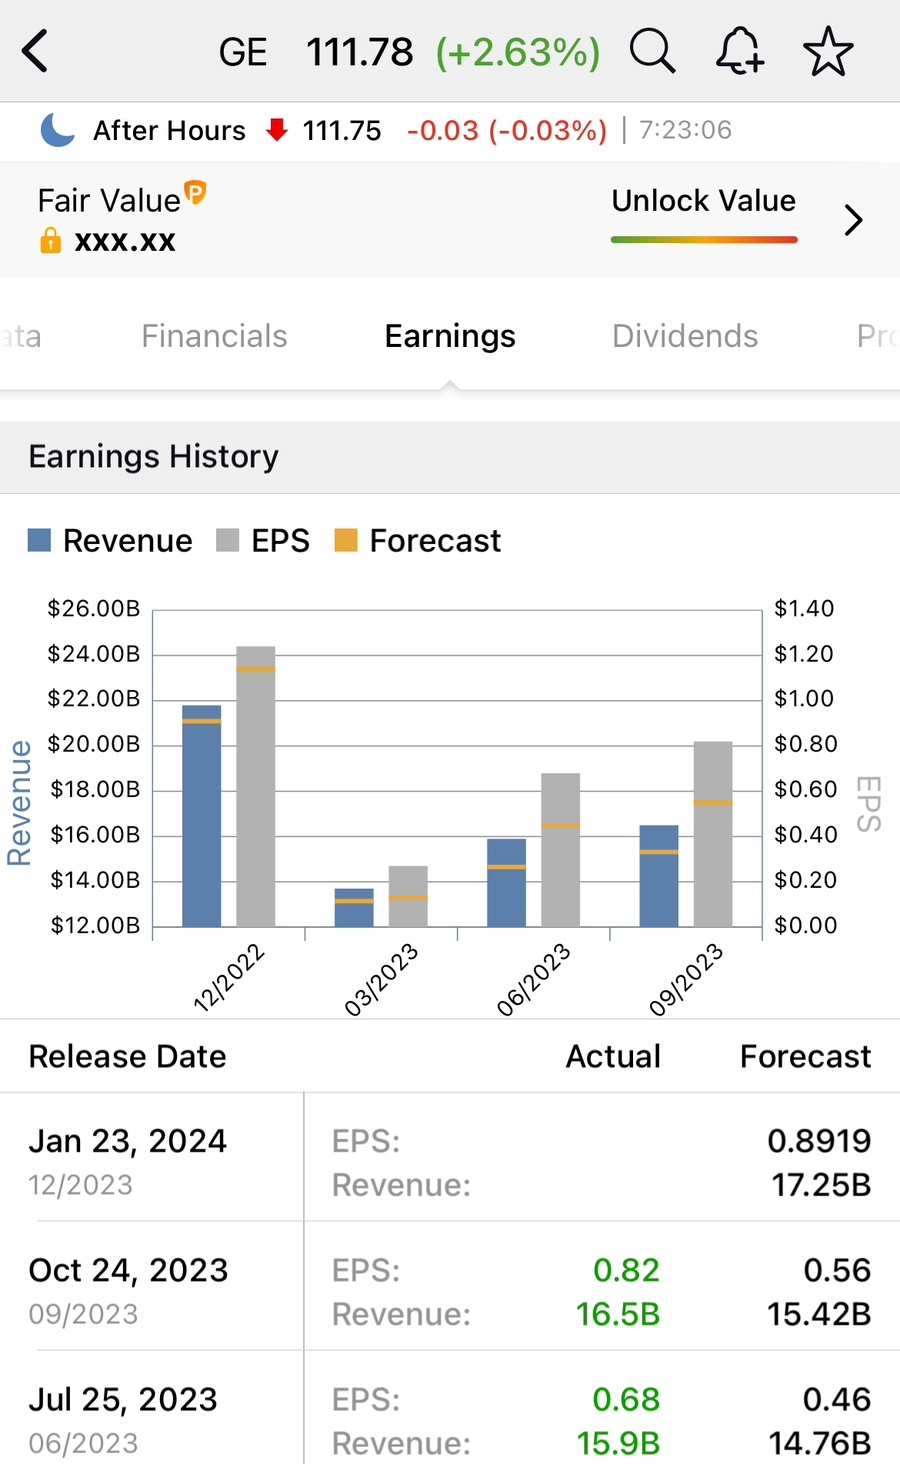Image resolution: width=900 pixels, height=1464 pixels.
Task: Add a price alert with bell icon
Action: pos(740,51)
